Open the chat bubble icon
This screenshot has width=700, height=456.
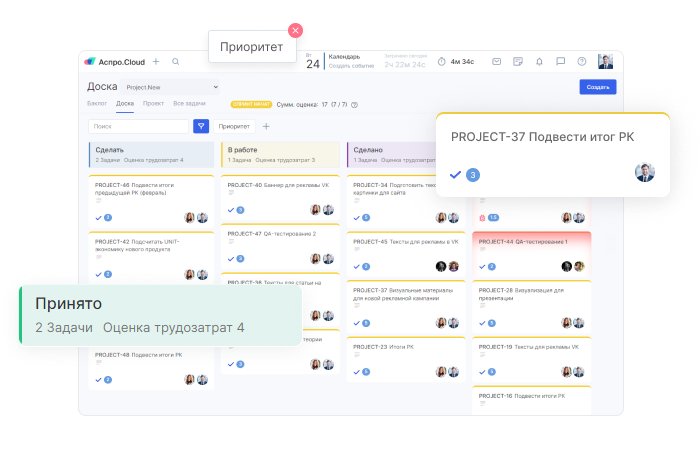pos(560,62)
